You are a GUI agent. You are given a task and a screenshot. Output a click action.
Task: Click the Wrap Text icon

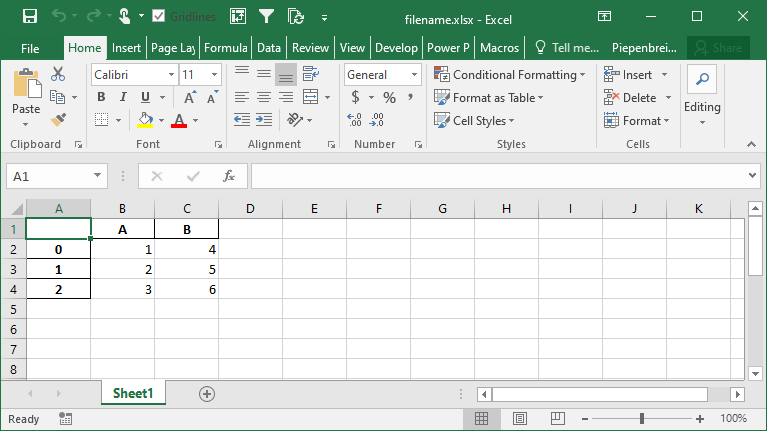(310, 74)
